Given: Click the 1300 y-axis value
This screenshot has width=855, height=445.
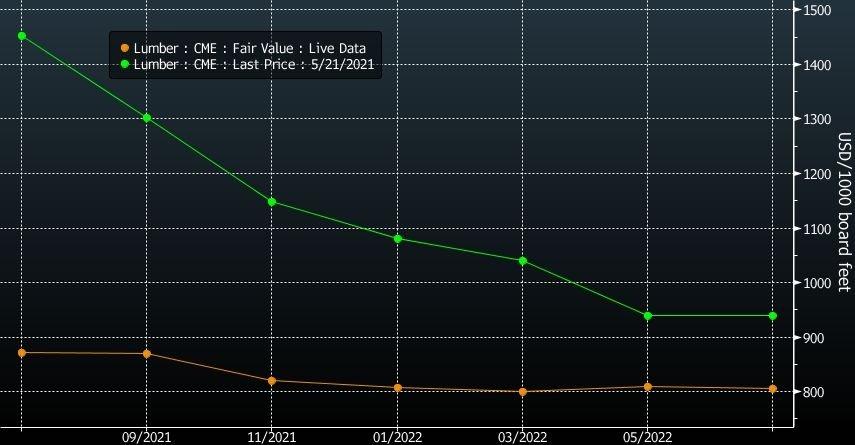Looking at the screenshot, I should (817, 119).
